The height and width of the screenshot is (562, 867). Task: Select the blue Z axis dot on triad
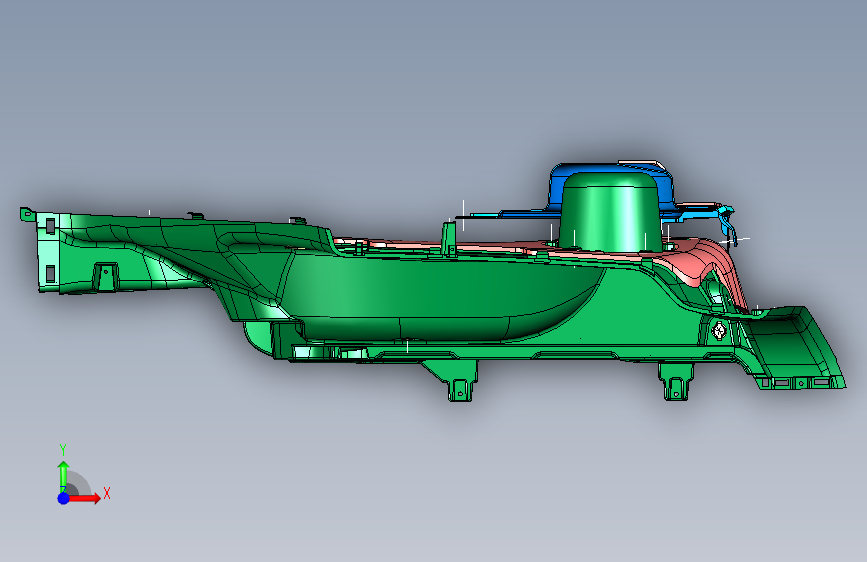(64, 498)
